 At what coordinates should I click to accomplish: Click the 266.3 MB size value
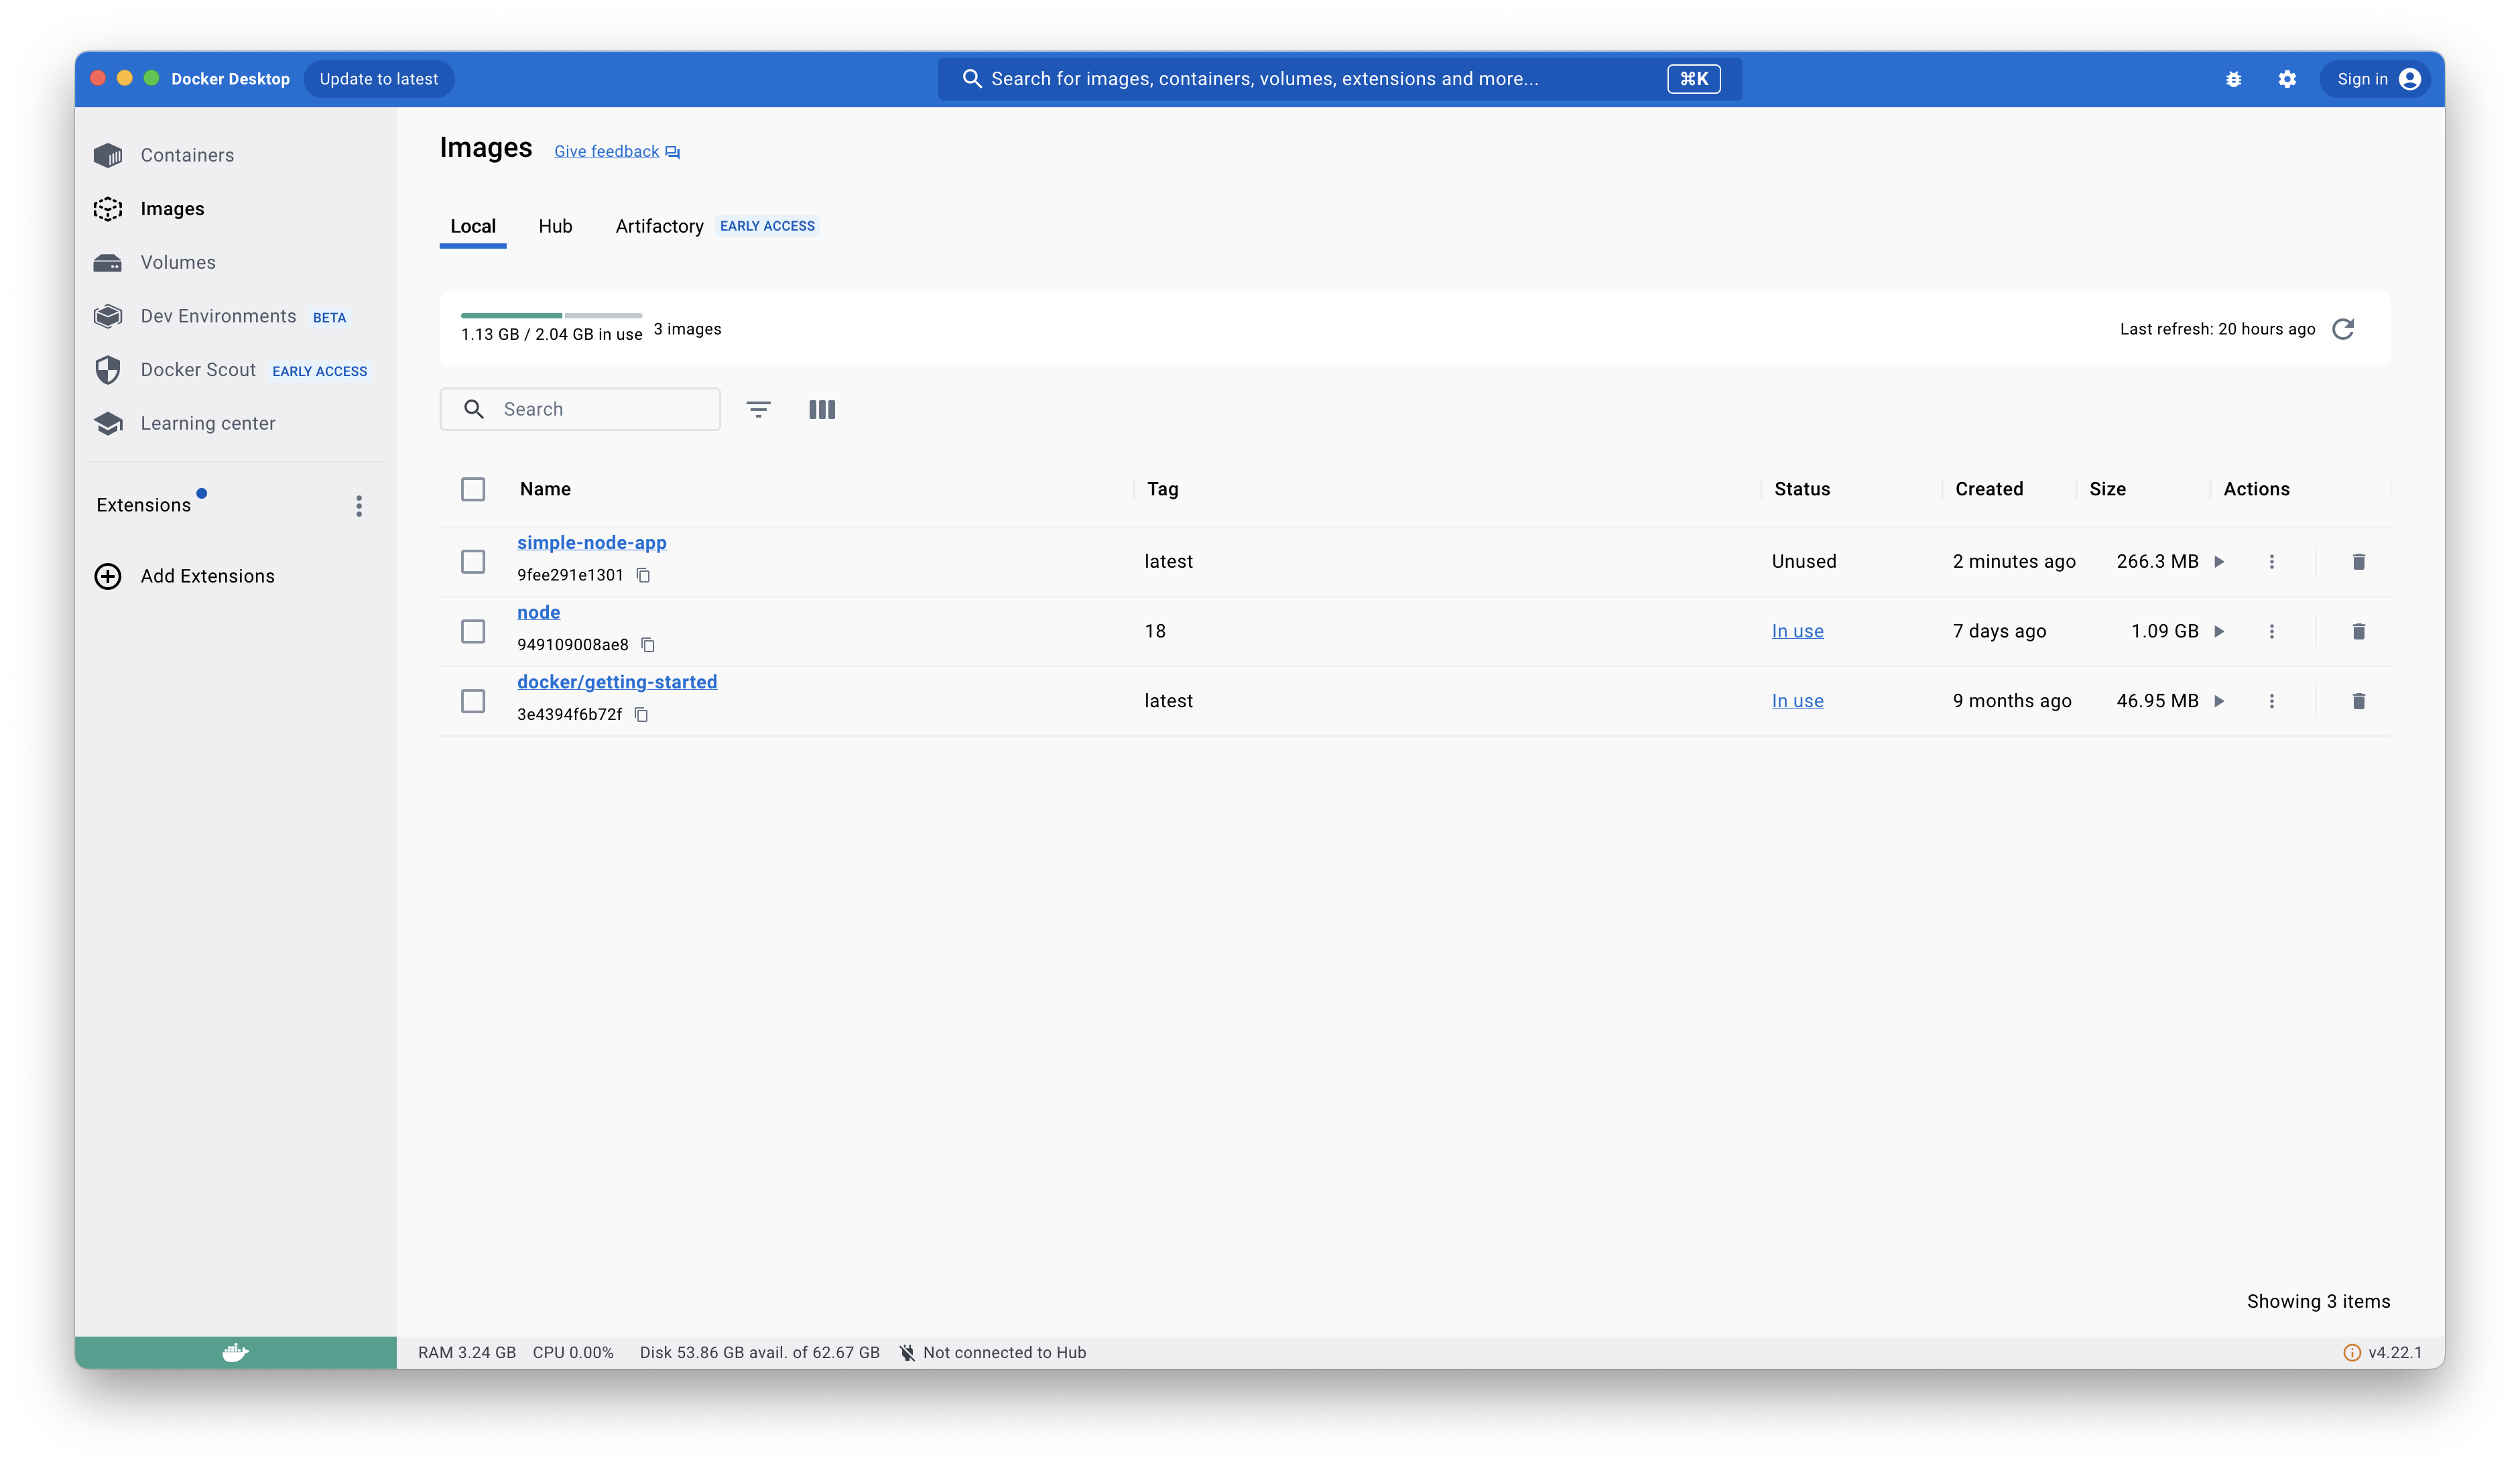[x=2157, y=562]
